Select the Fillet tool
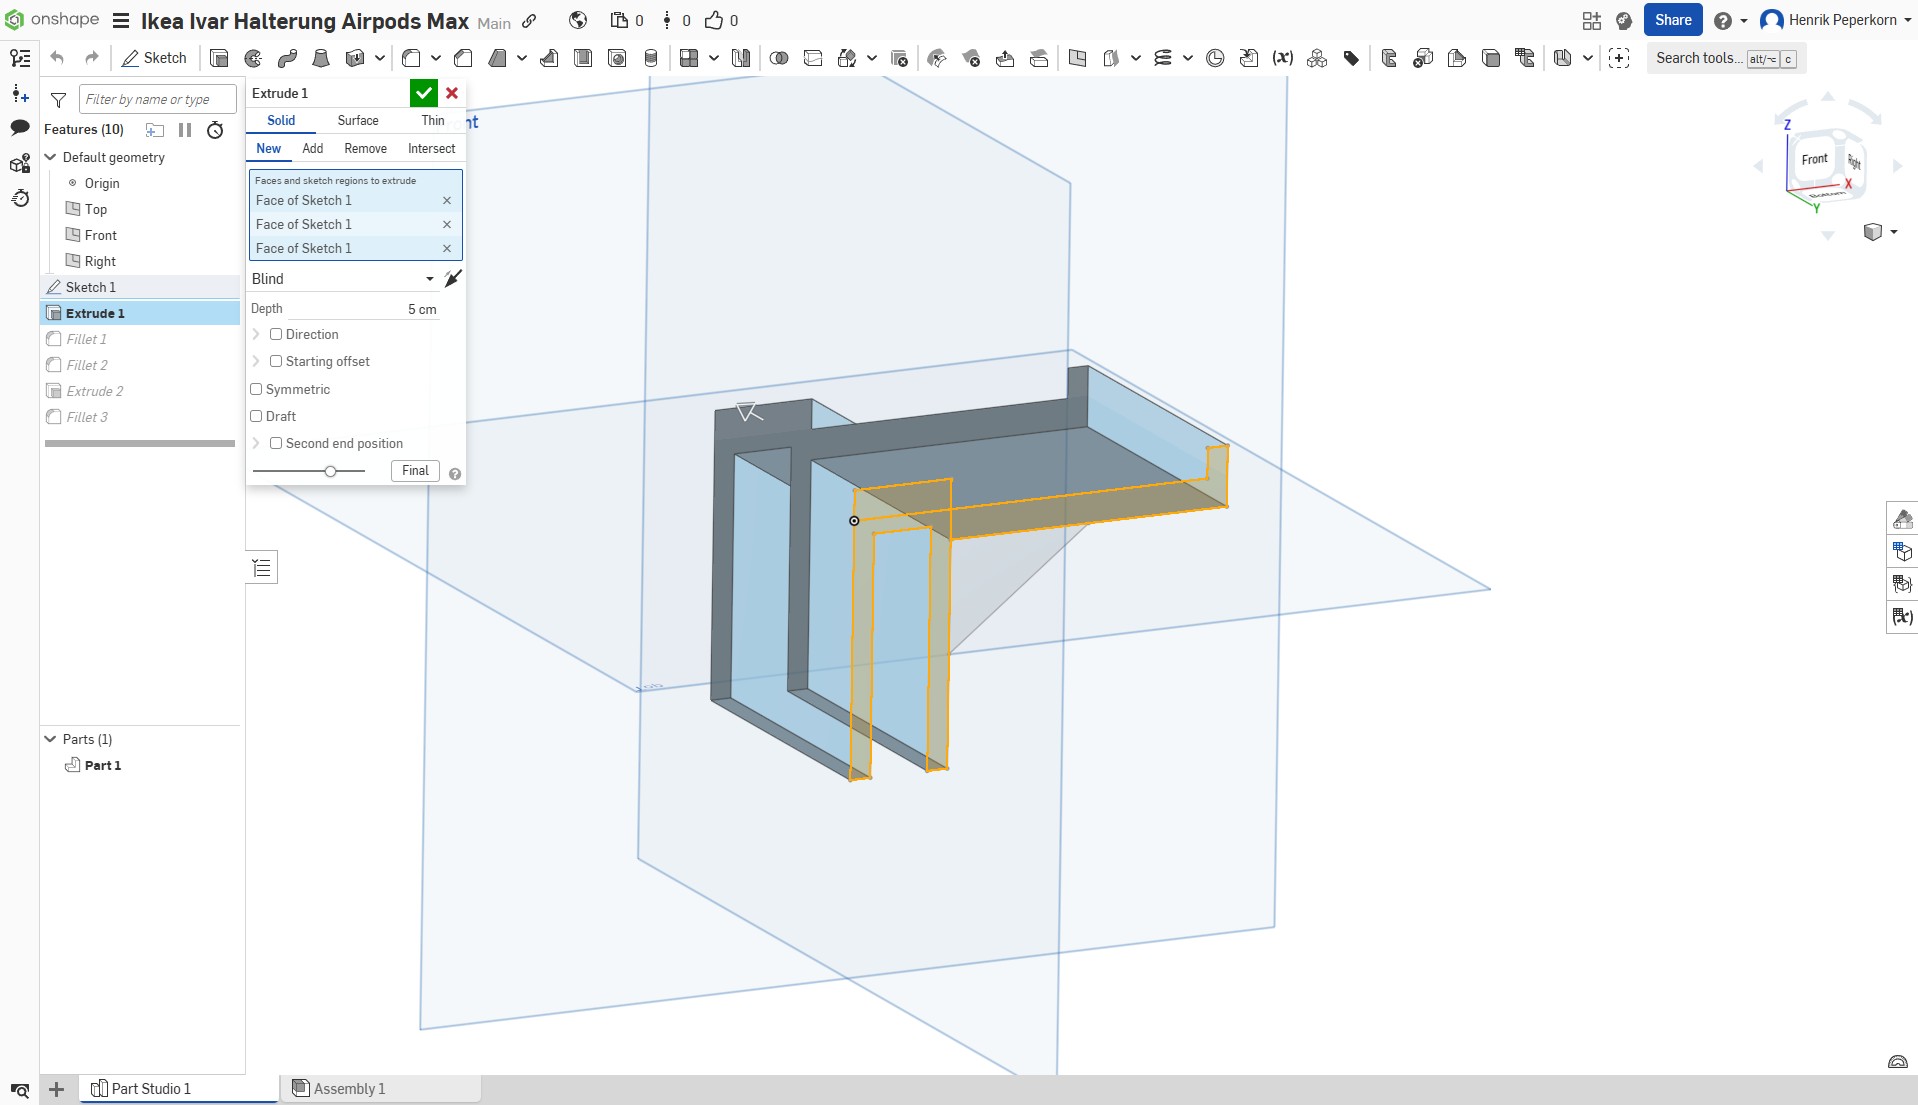Image resolution: width=1918 pixels, height=1105 pixels. [x=412, y=58]
